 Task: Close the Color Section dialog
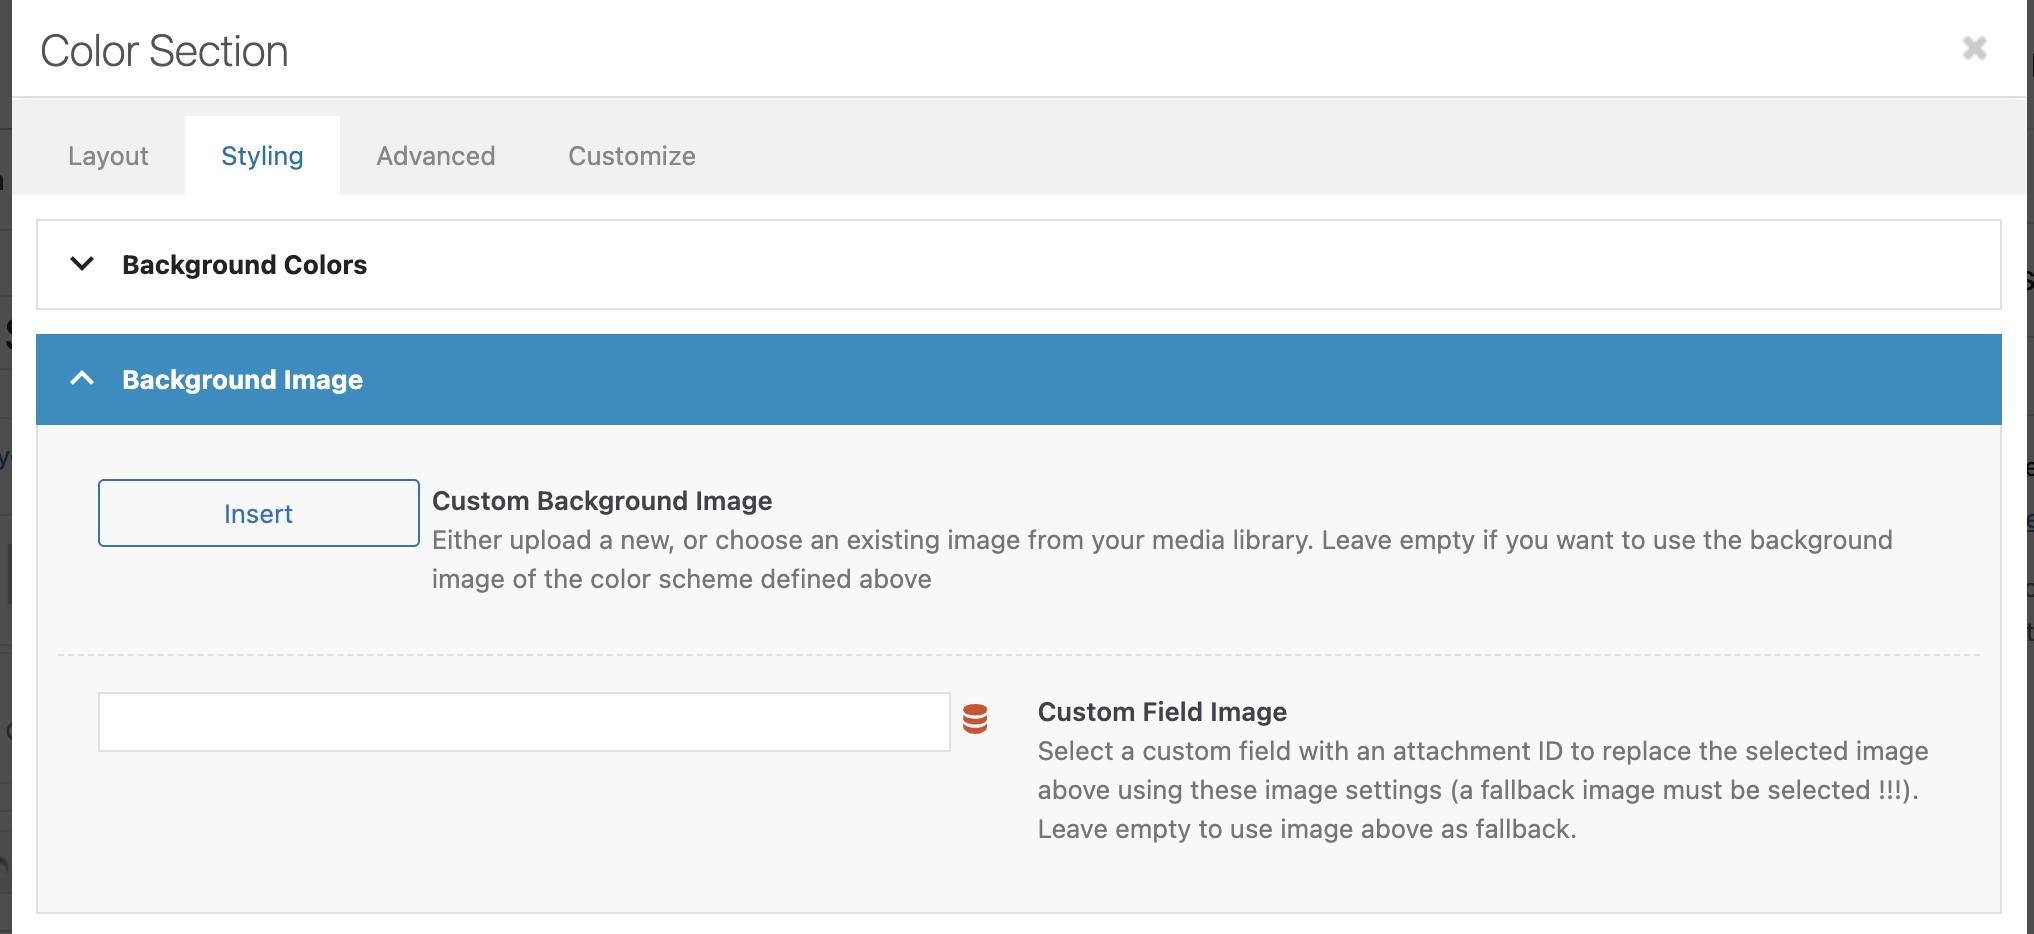(x=1974, y=48)
